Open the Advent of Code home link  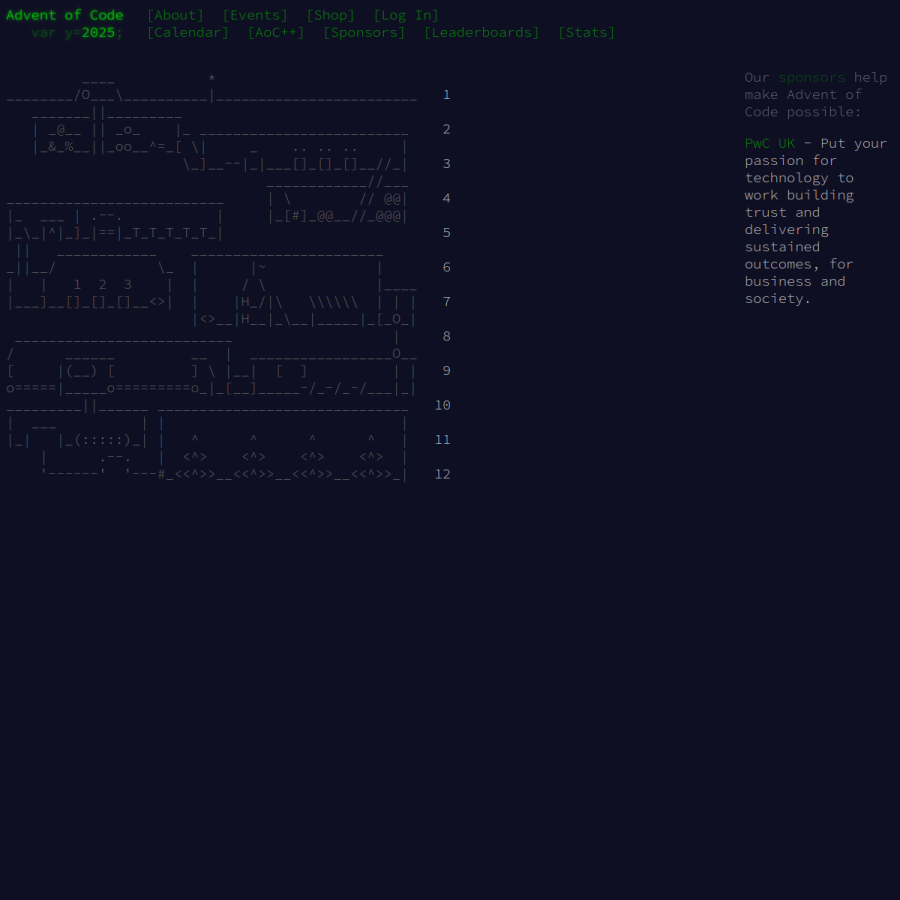coord(65,15)
